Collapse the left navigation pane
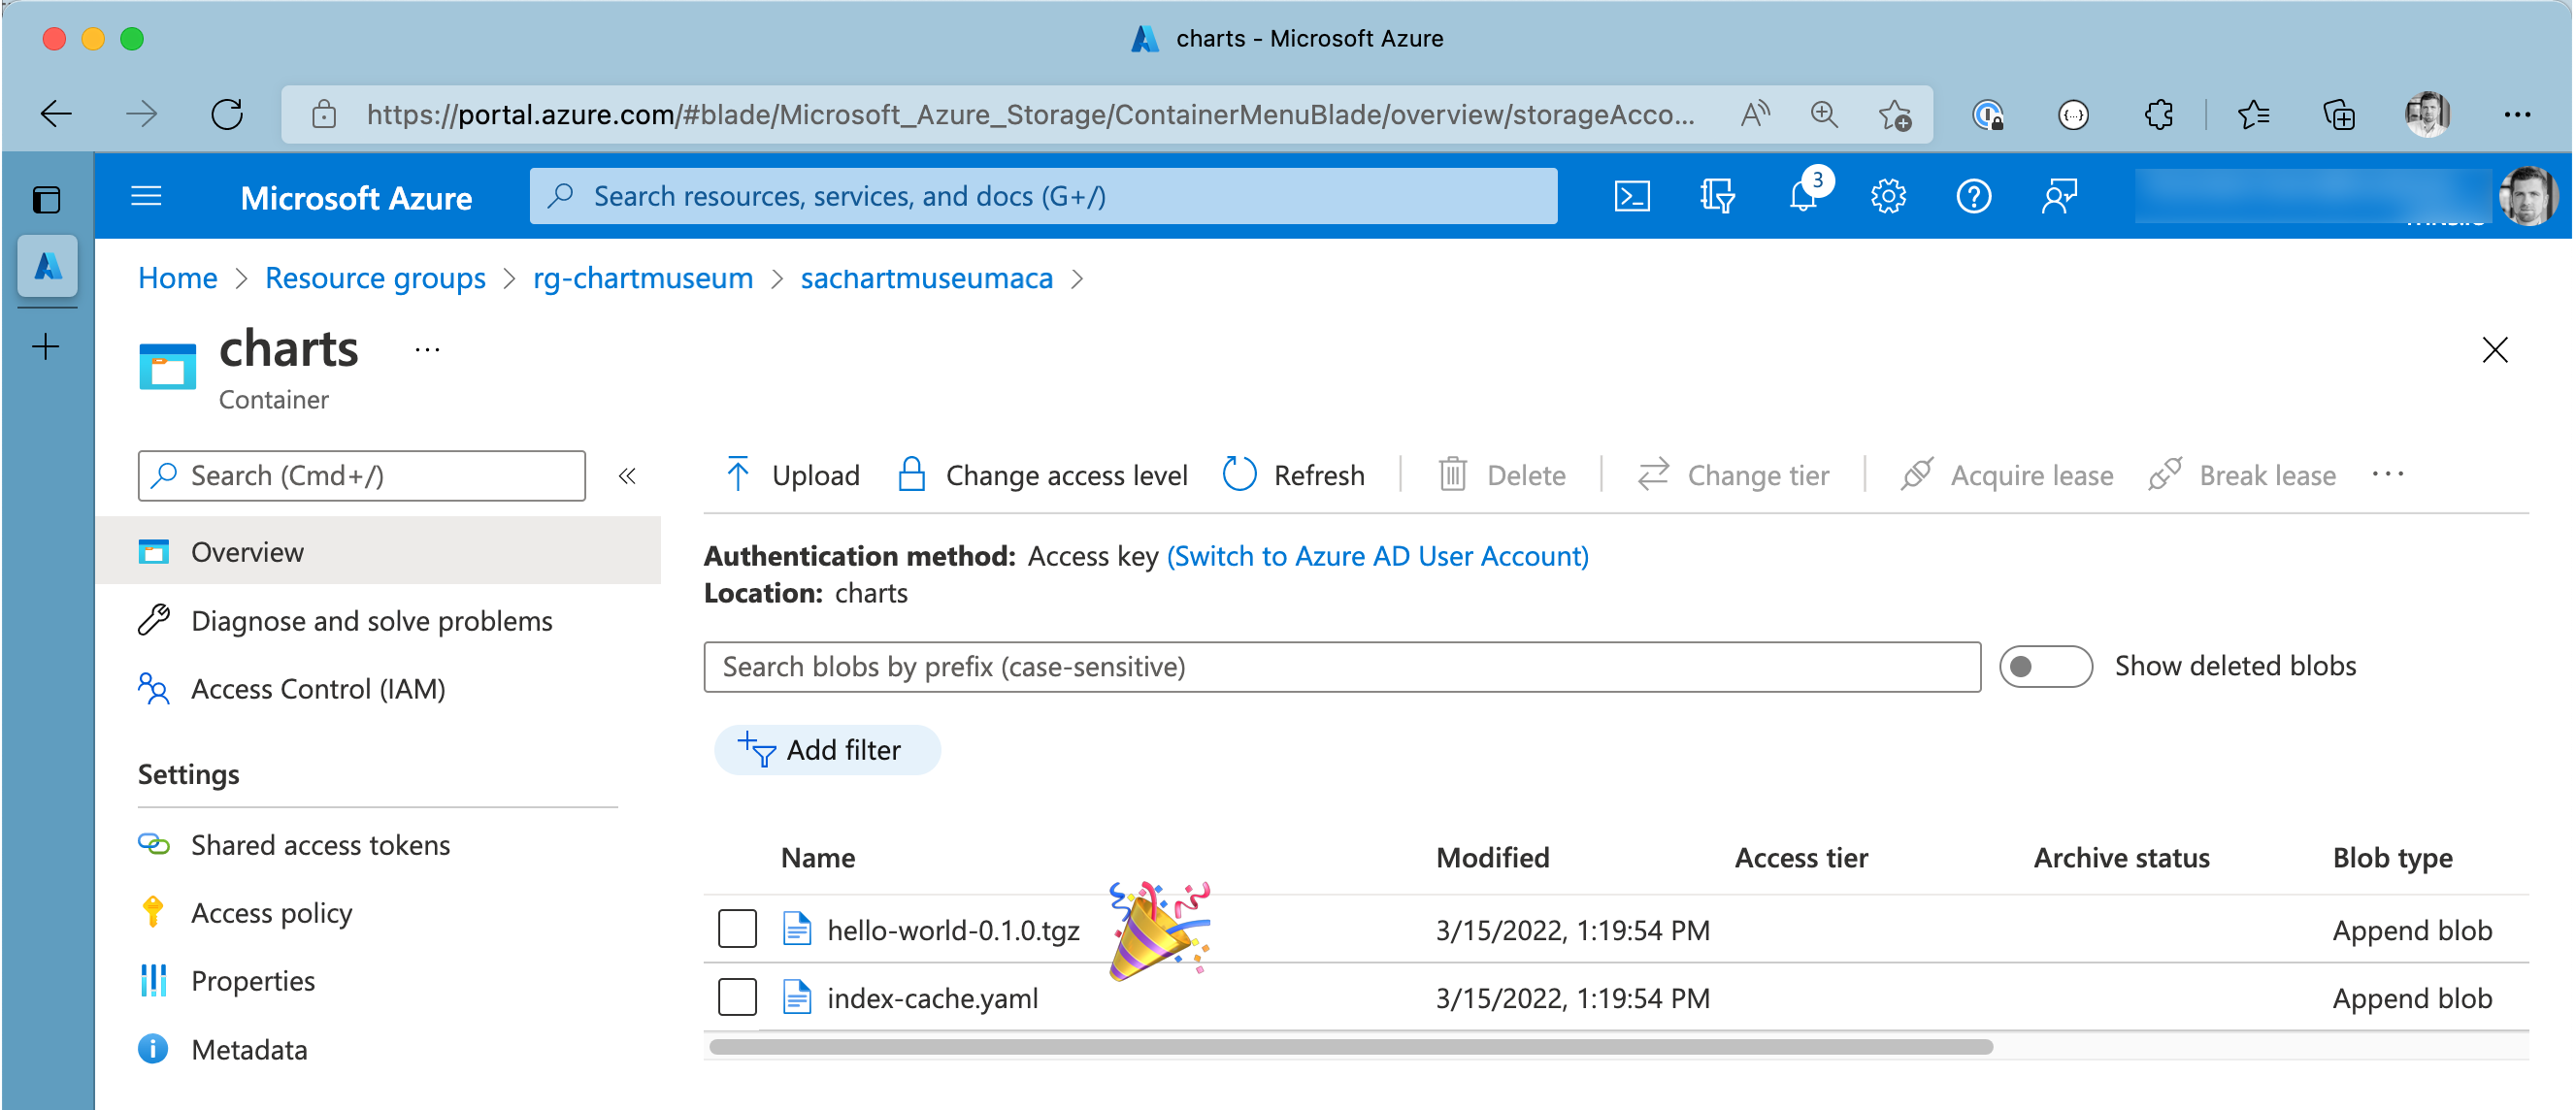 point(628,476)
